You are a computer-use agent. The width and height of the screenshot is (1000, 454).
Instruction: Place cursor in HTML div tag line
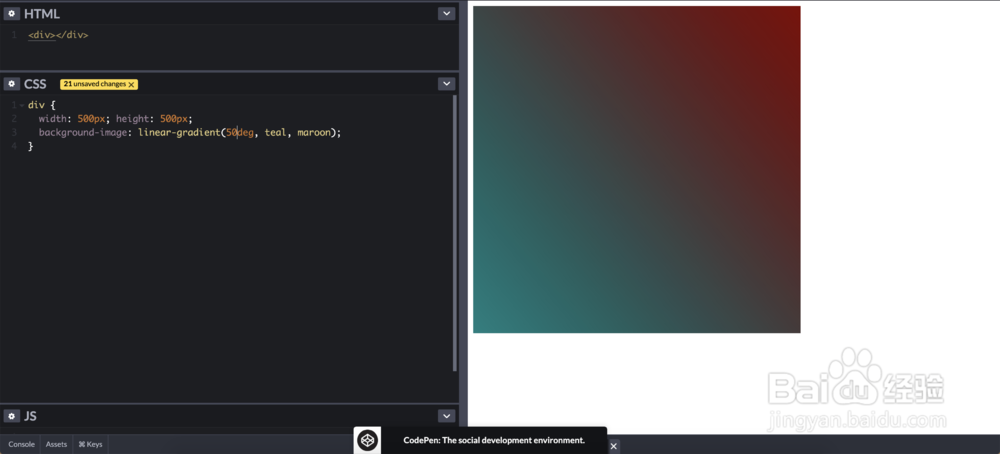[x=58, y=35]
